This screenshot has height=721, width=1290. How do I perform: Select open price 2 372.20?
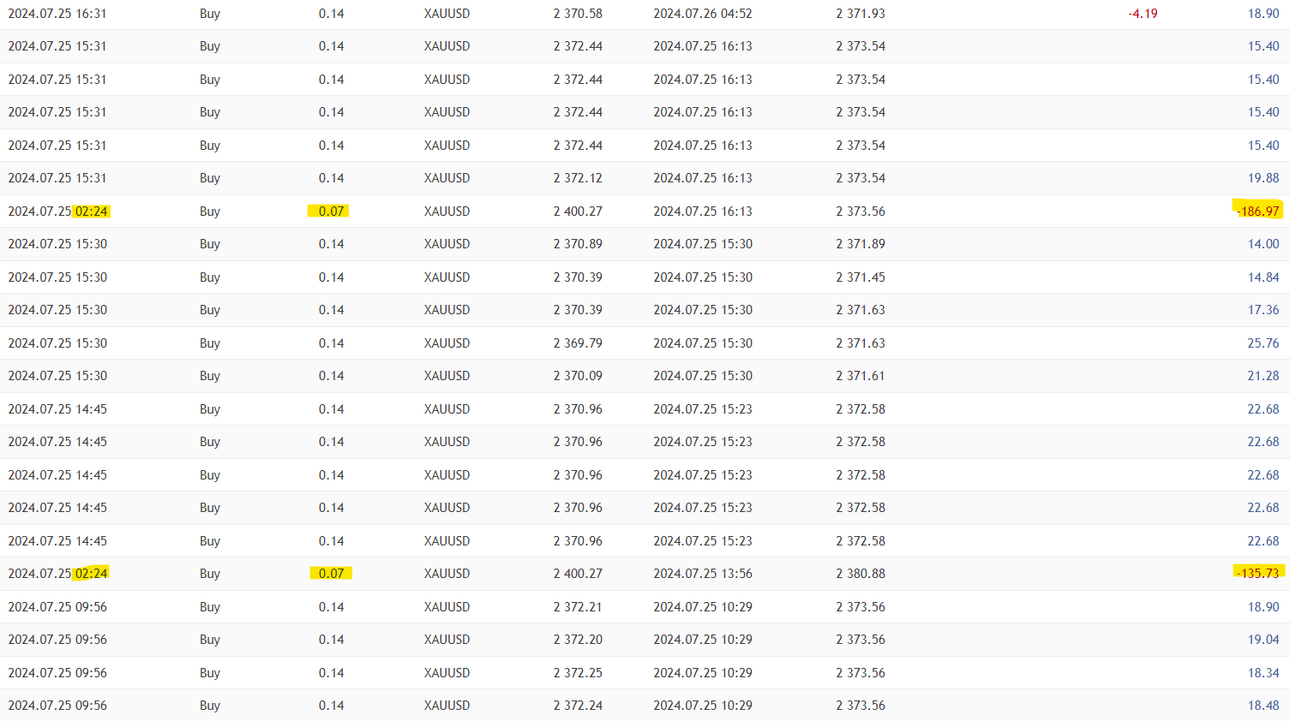pos(578,639)
